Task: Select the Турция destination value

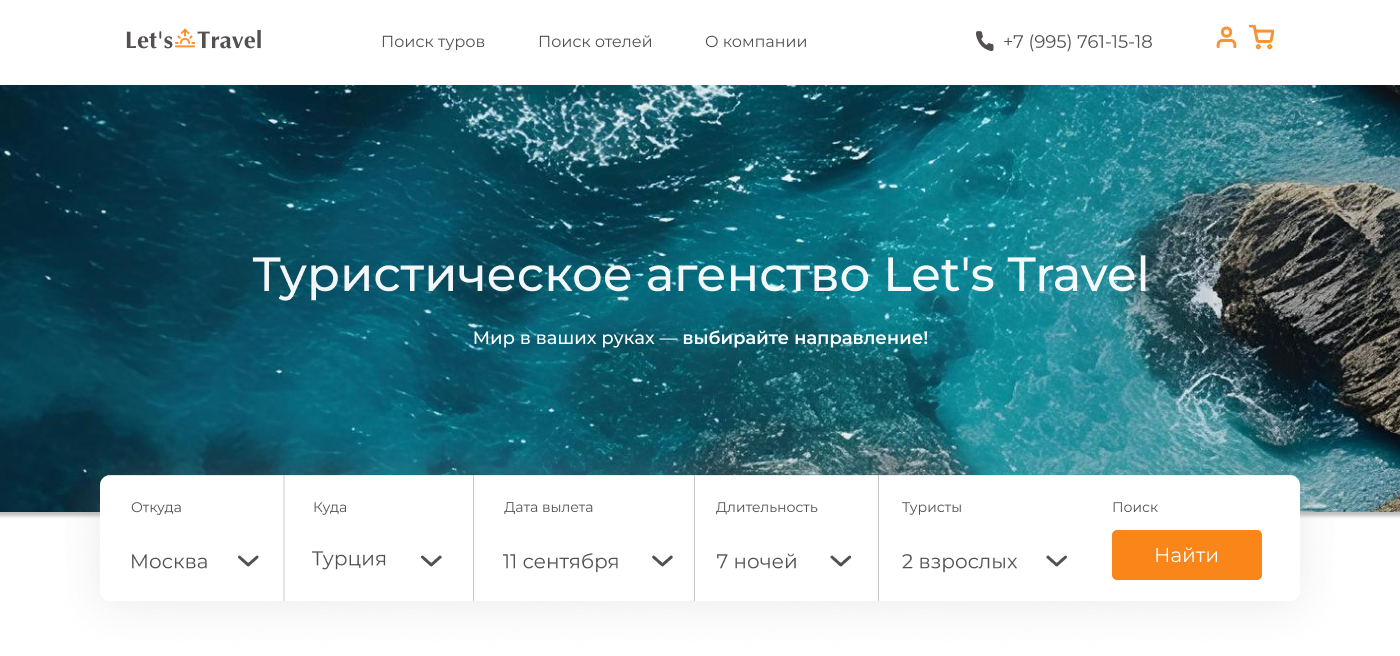Action: pos(349,559)
